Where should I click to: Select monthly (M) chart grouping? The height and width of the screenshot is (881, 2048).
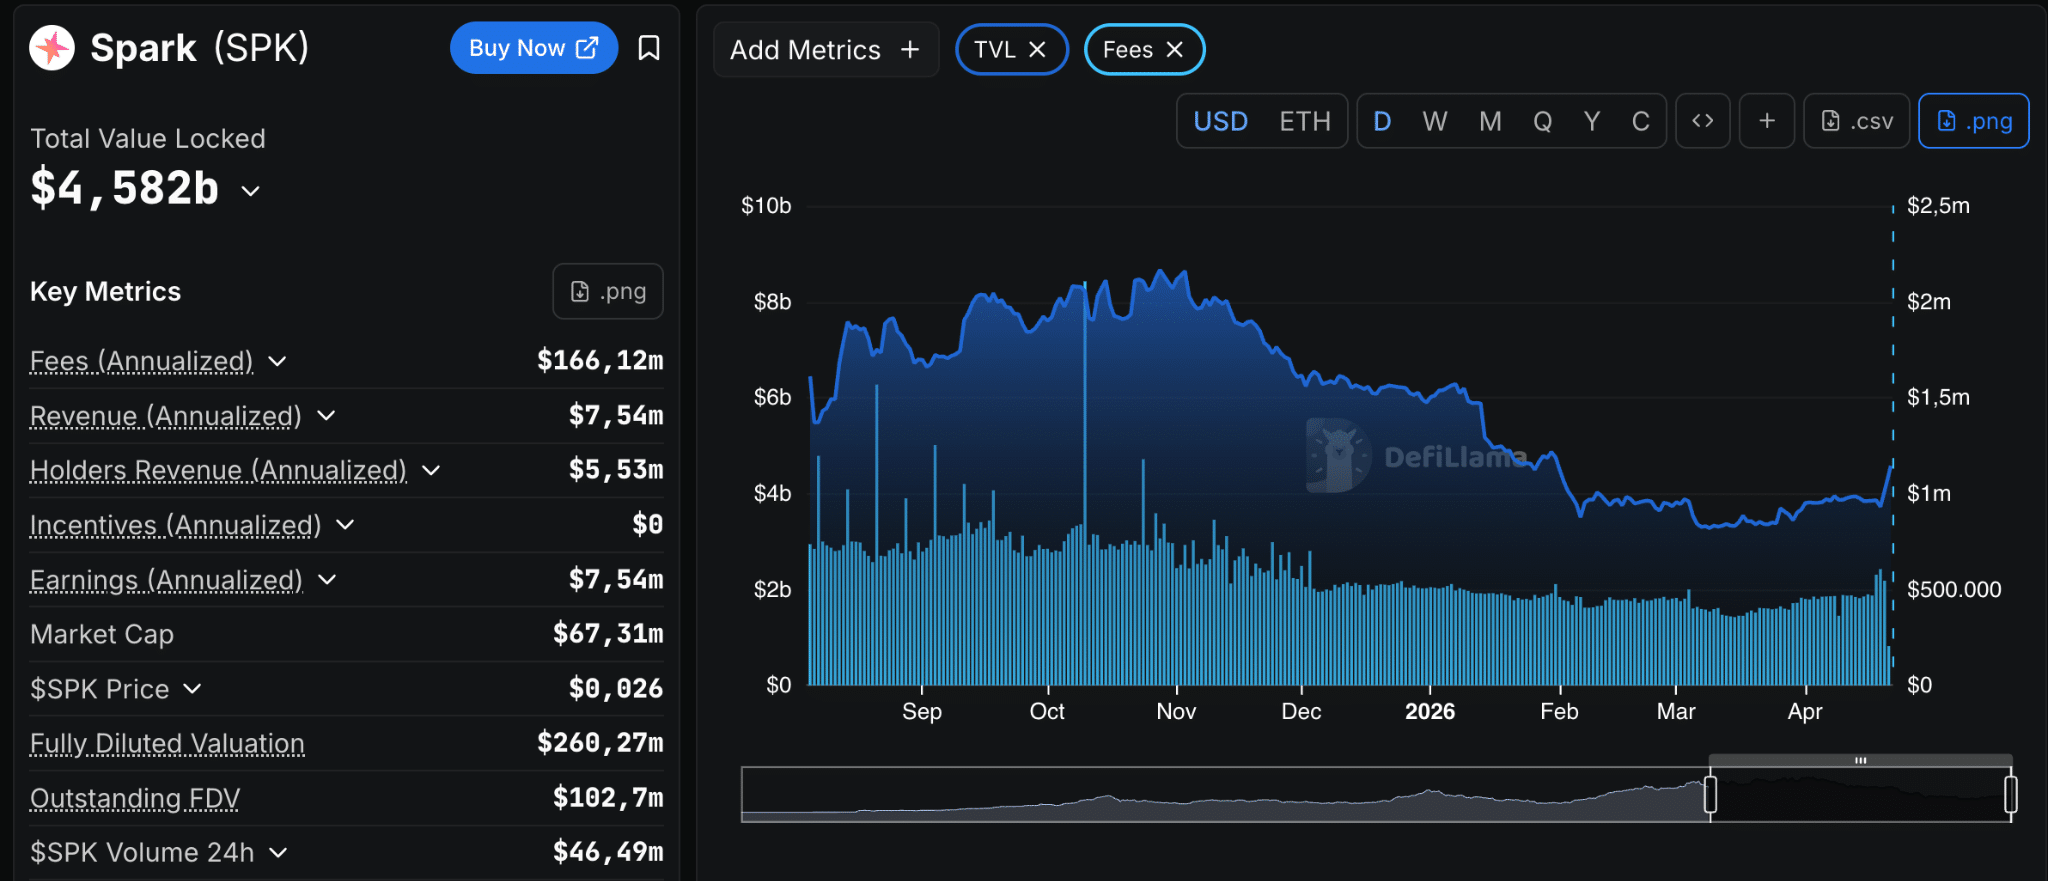(x=1490, y=121)
